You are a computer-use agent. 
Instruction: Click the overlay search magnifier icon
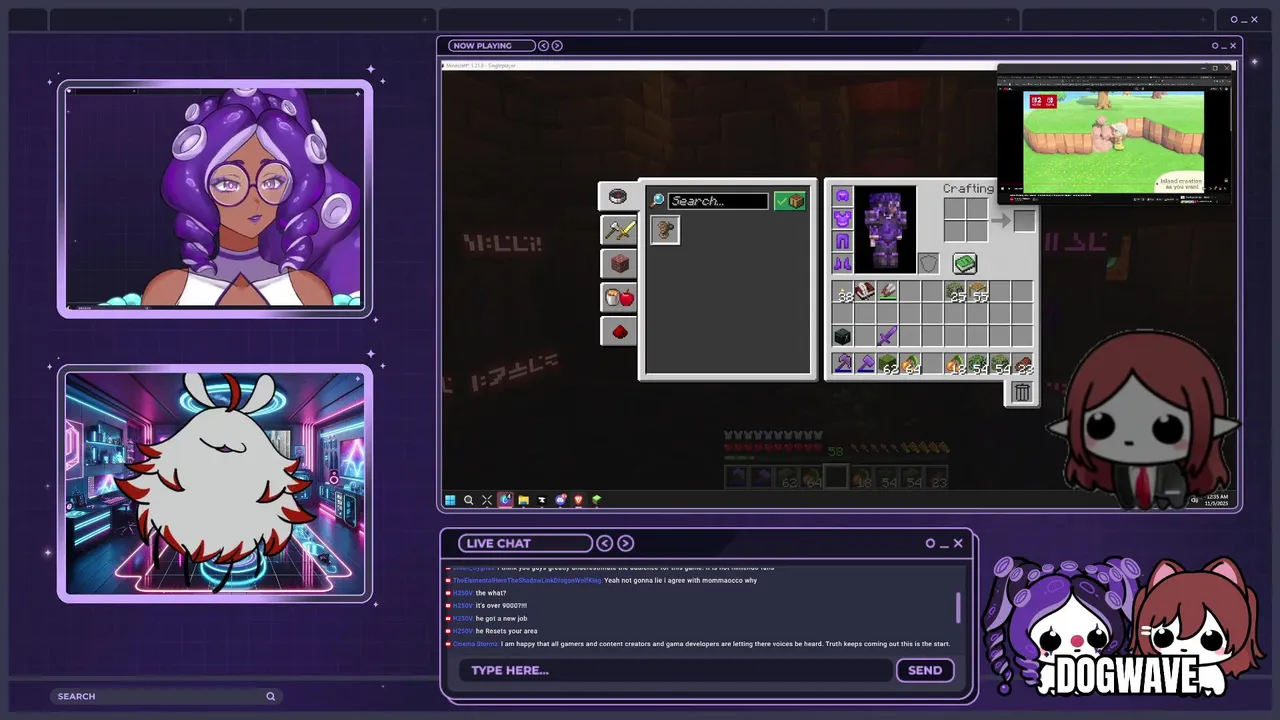coord(270,696)
